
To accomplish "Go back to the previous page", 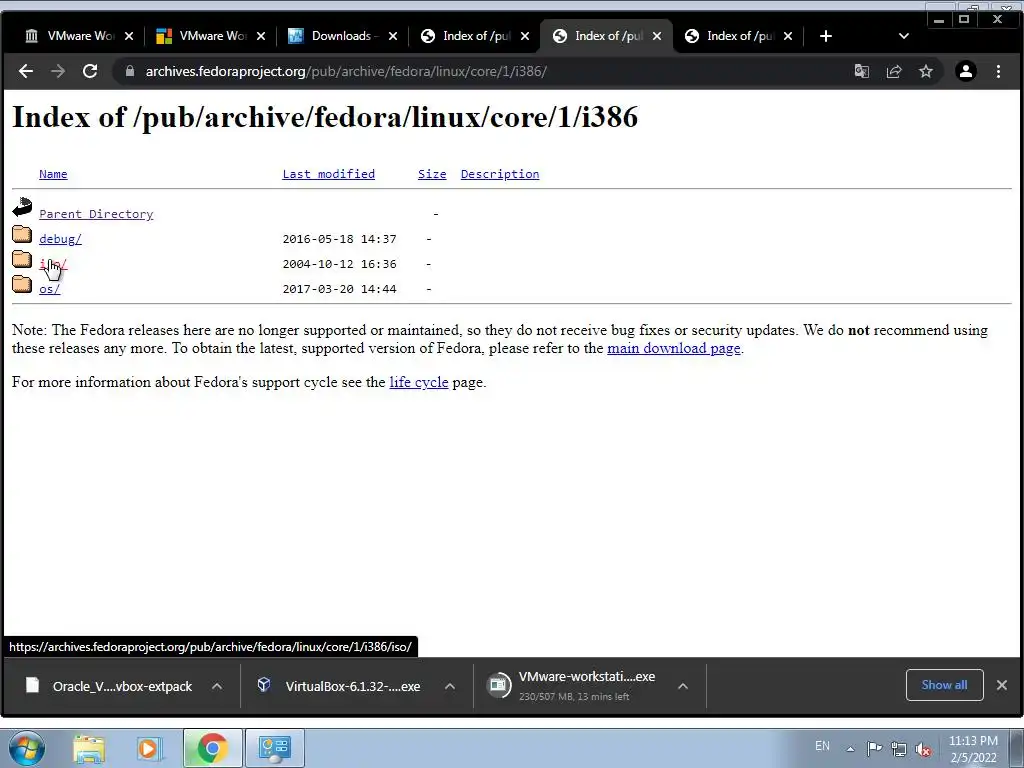I will pyautogui.click(x=25, y=71).
